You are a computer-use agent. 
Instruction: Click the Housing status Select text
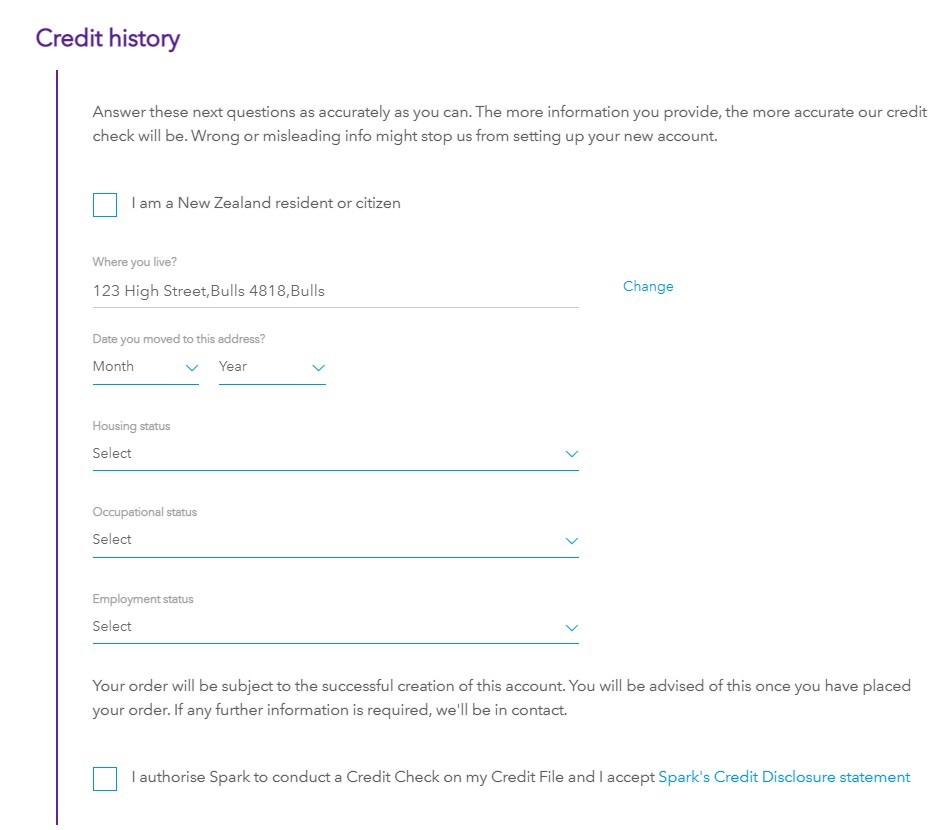[112, 454]
